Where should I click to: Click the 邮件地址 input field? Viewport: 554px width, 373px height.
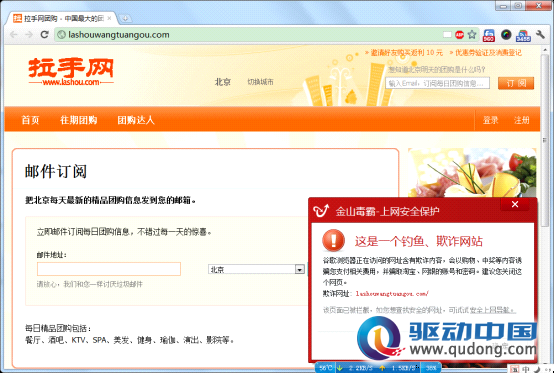coord(109,269)
